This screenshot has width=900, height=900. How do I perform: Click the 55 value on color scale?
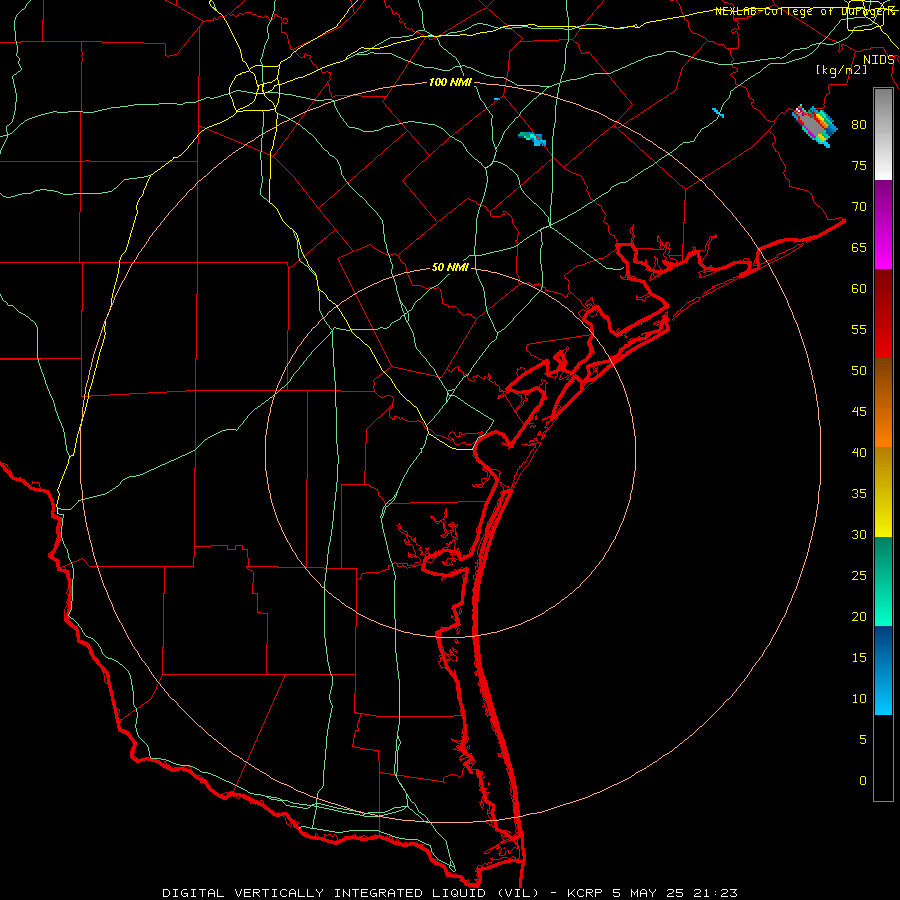click(859, 329)
